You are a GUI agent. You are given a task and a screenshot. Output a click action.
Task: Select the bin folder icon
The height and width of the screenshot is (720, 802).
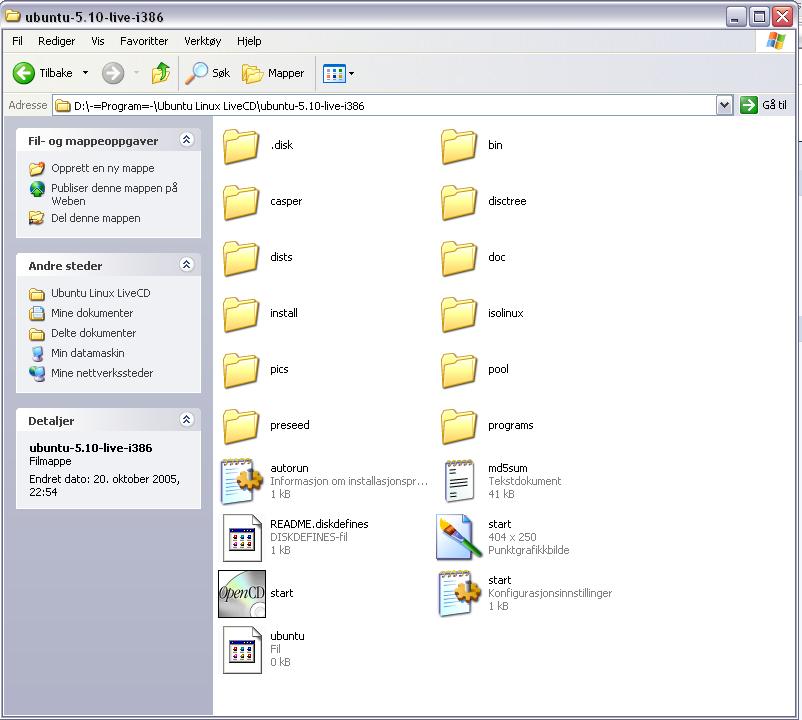tap(459, 146)
